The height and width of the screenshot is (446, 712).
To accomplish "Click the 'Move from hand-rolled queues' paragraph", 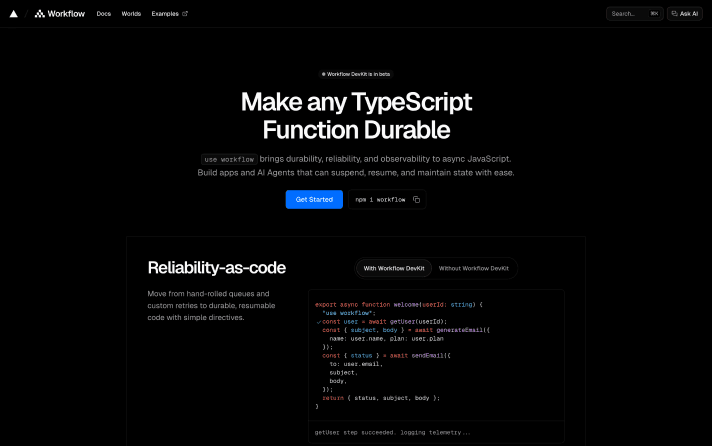I will tap(211, 306).
